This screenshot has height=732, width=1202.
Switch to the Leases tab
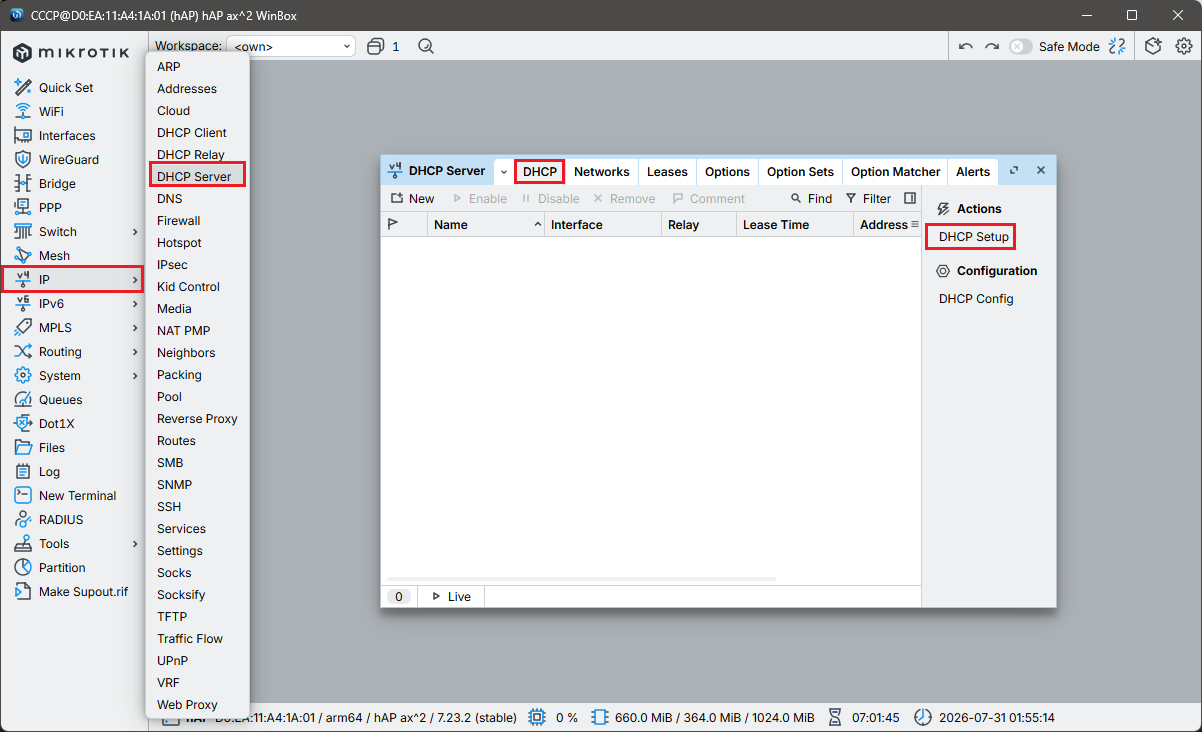[667, 172]
